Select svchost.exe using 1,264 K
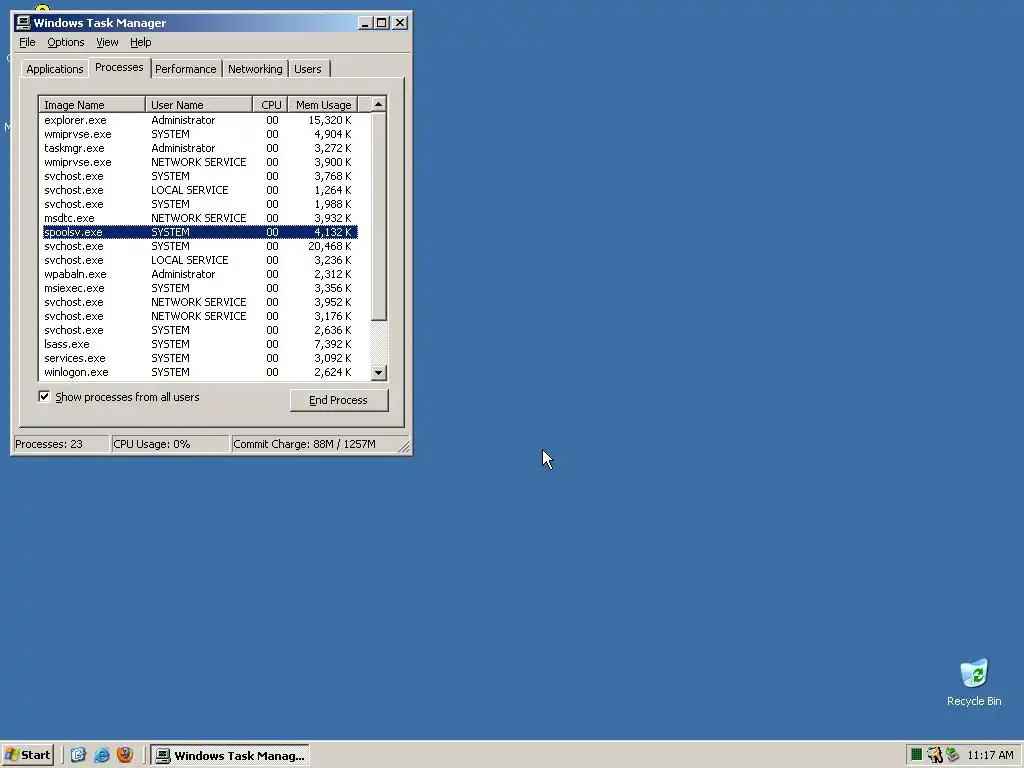Image resolution: width=1024 pixels, height=768 pixels. [200, 190]
